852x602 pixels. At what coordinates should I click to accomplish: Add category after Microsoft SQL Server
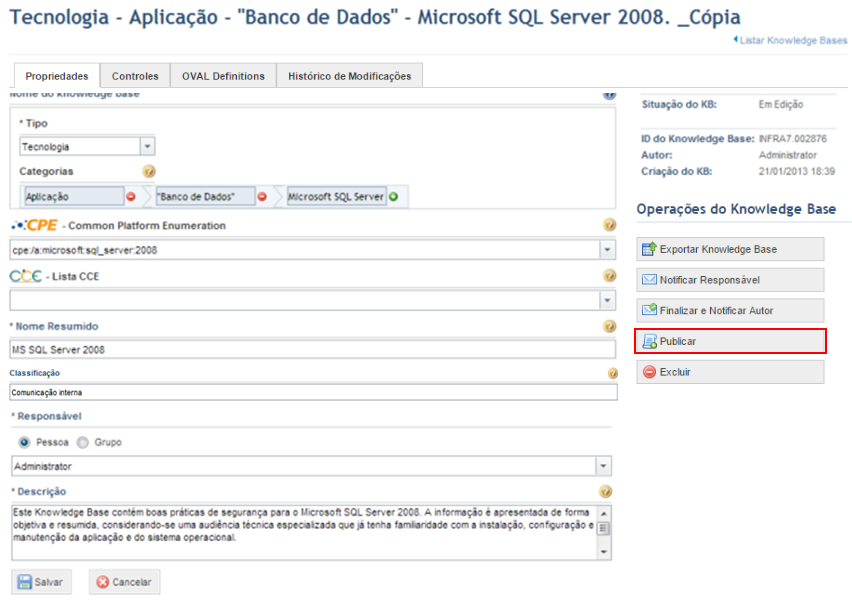tap(393, 197)
